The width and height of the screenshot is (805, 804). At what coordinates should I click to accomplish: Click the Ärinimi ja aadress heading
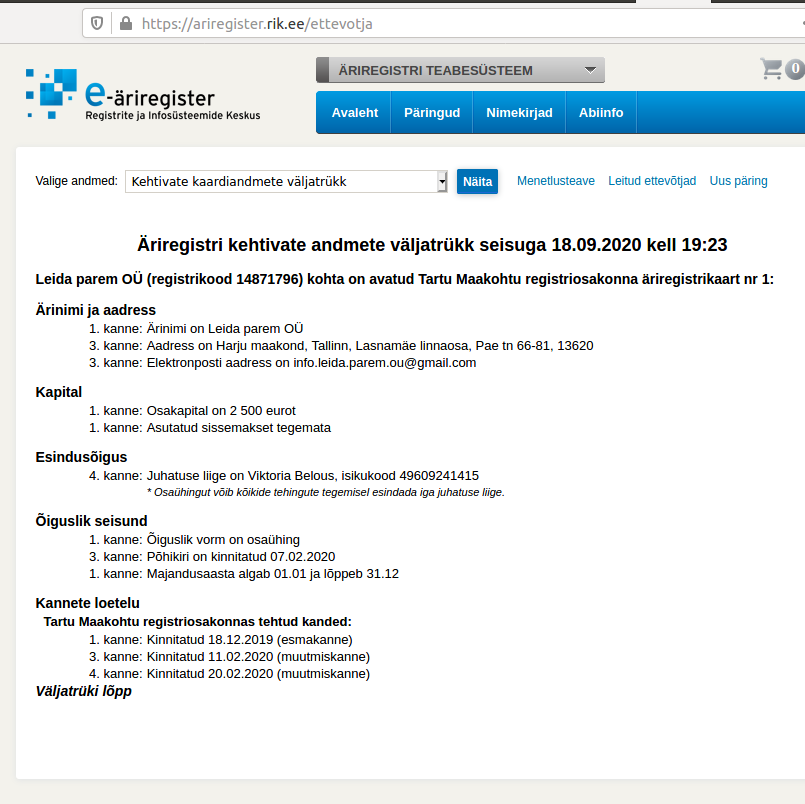pos(95,310)
